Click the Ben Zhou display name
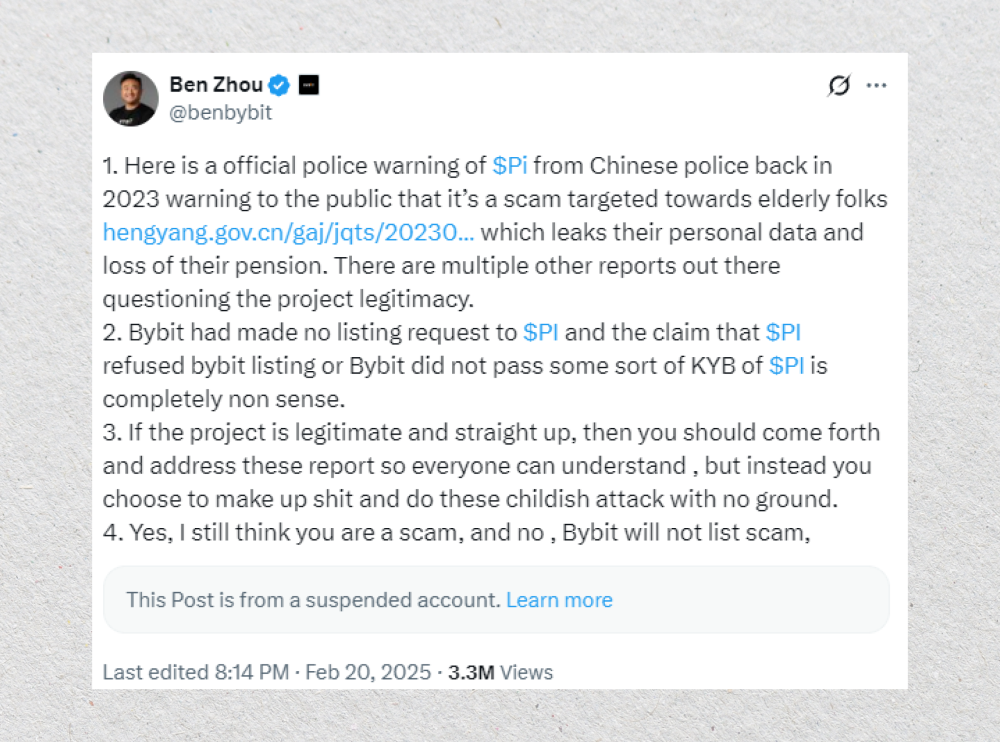 coord(216,85)
